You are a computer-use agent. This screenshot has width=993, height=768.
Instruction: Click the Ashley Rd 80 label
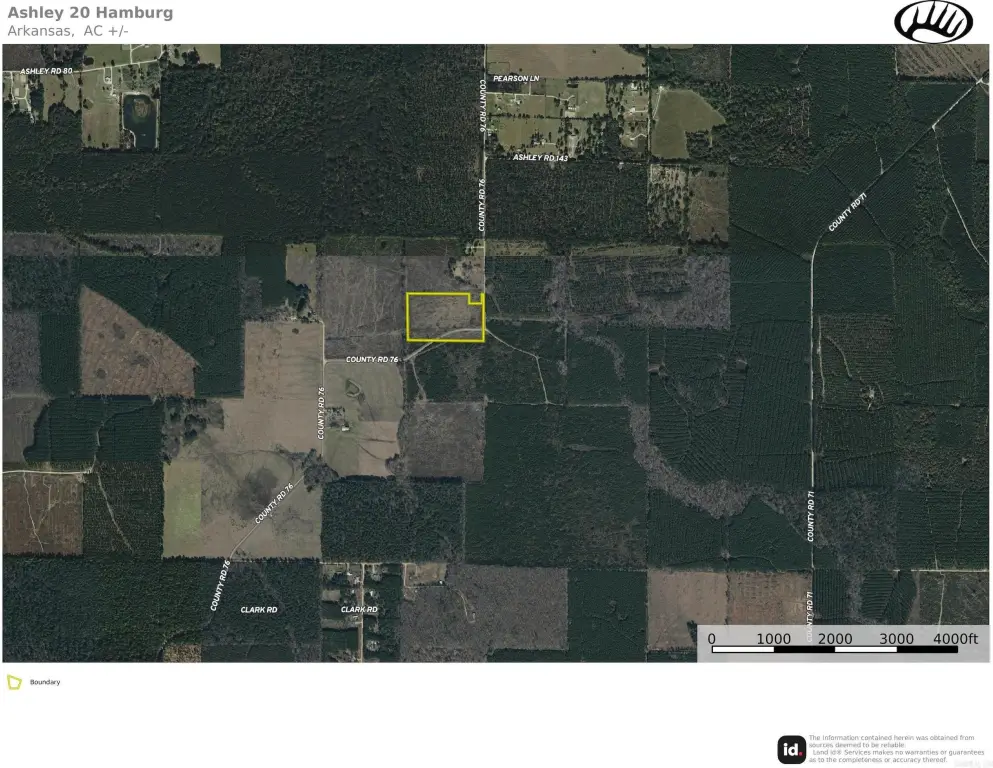[x=46, y=71]
